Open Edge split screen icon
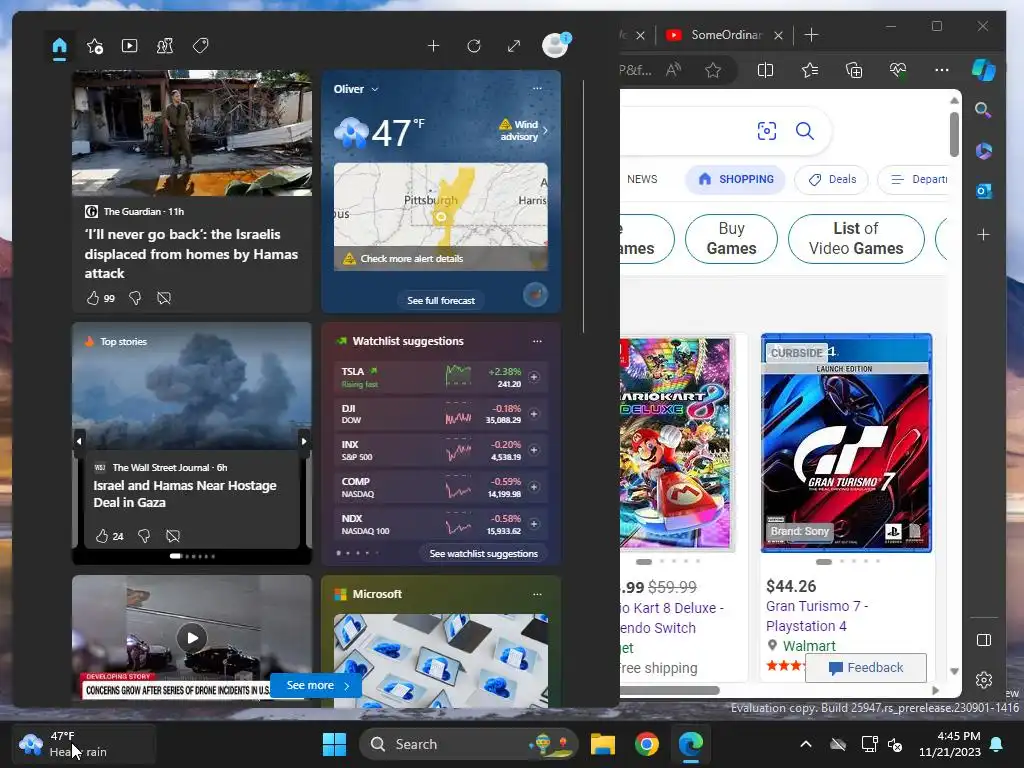 pos(765,70)
